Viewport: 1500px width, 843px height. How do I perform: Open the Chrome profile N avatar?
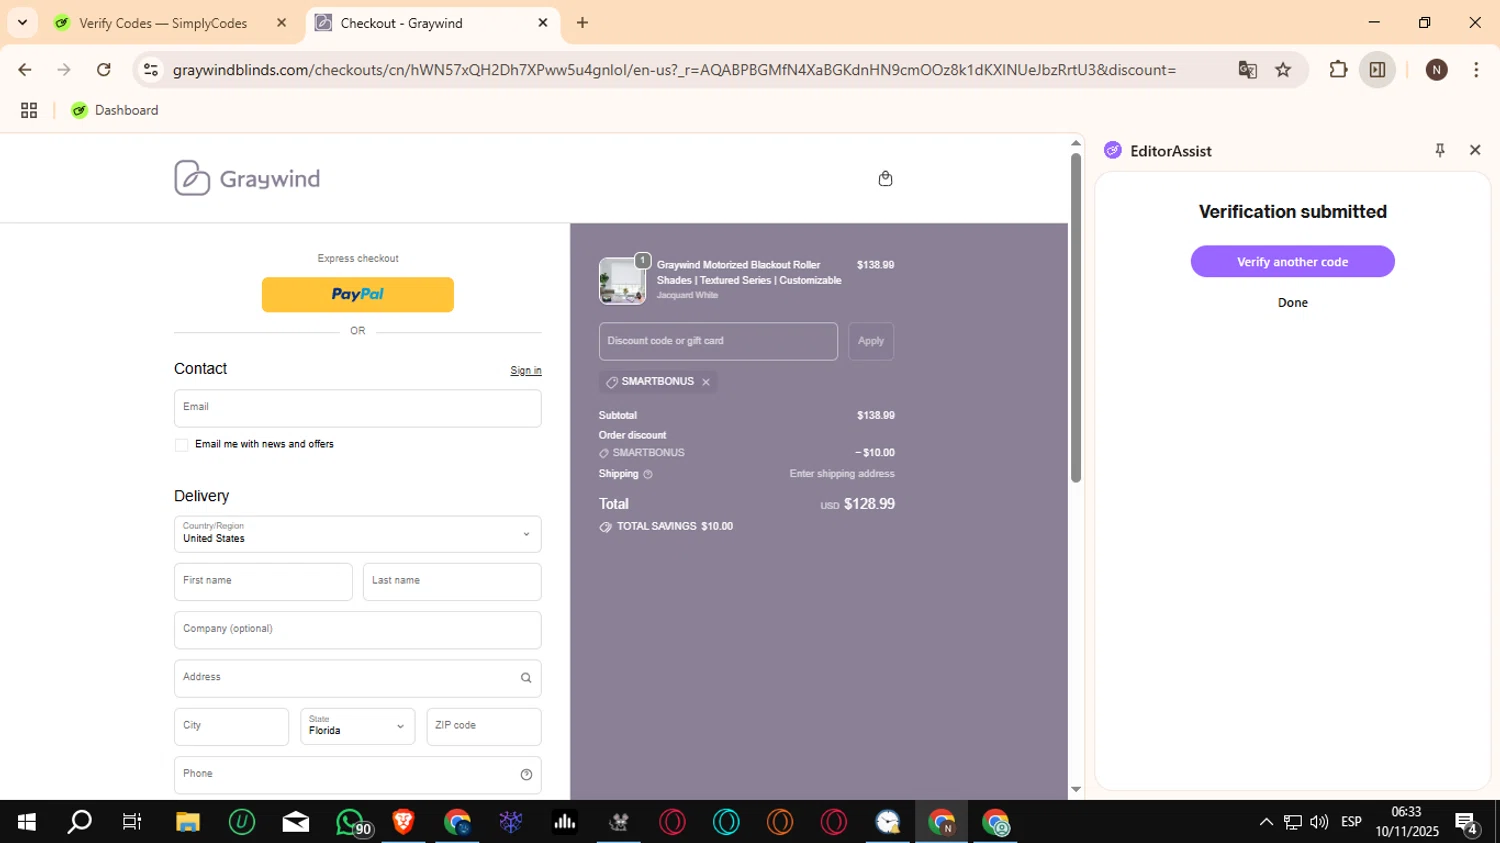[1437, 69]
